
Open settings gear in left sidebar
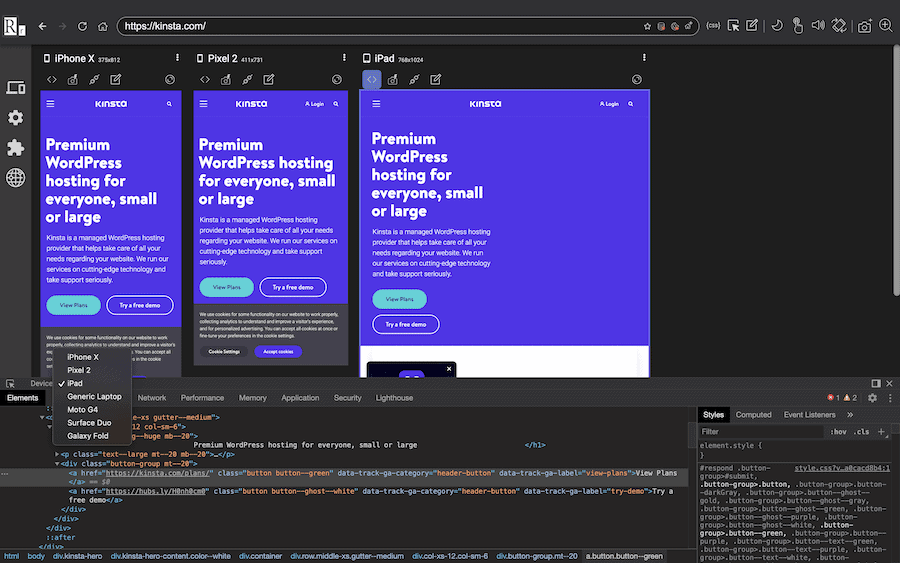pos(15,118)
